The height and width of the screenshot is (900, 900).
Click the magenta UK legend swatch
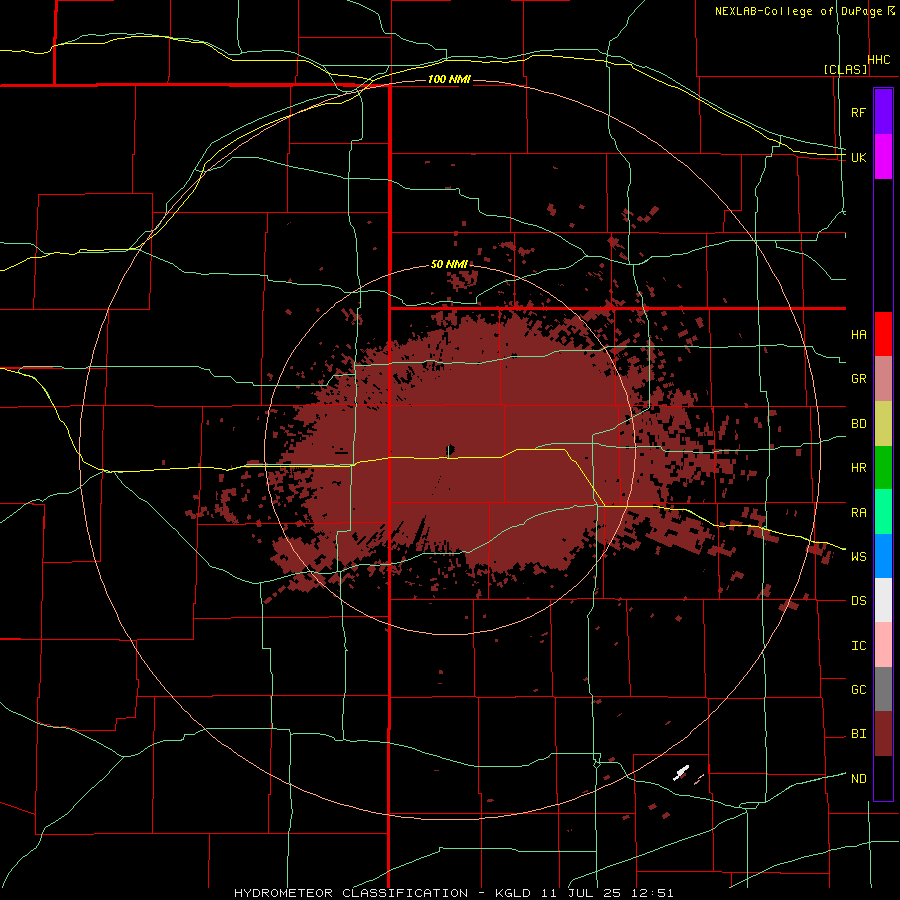[x=883, y=157]
